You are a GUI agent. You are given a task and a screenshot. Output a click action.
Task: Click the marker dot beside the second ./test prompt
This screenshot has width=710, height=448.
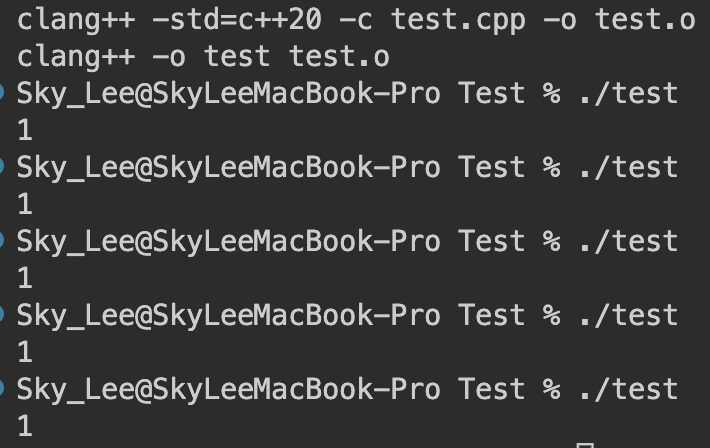point(3,167)
